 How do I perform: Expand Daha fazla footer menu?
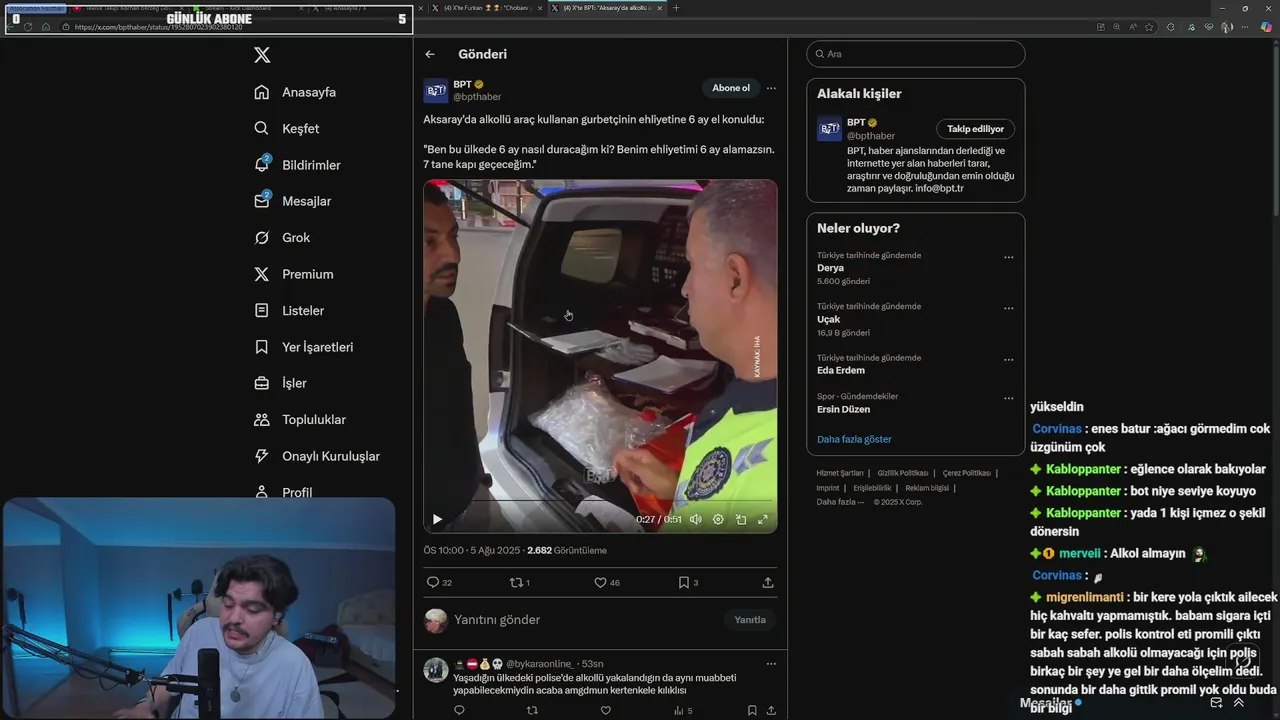coord(840,502)
